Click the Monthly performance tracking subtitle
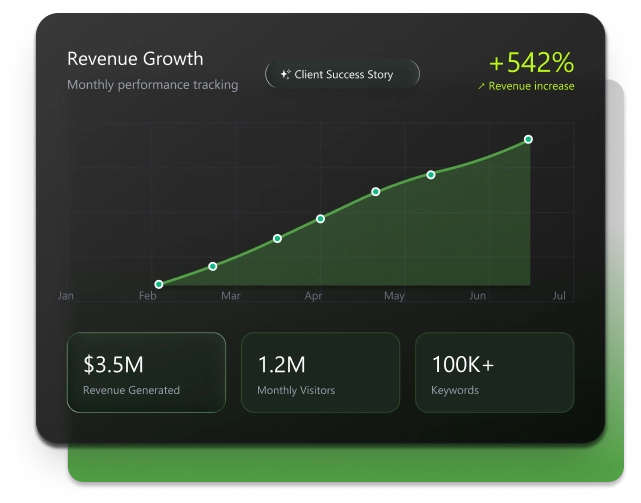641x503 pixels. pyautogui.click(x=152, y=85)
